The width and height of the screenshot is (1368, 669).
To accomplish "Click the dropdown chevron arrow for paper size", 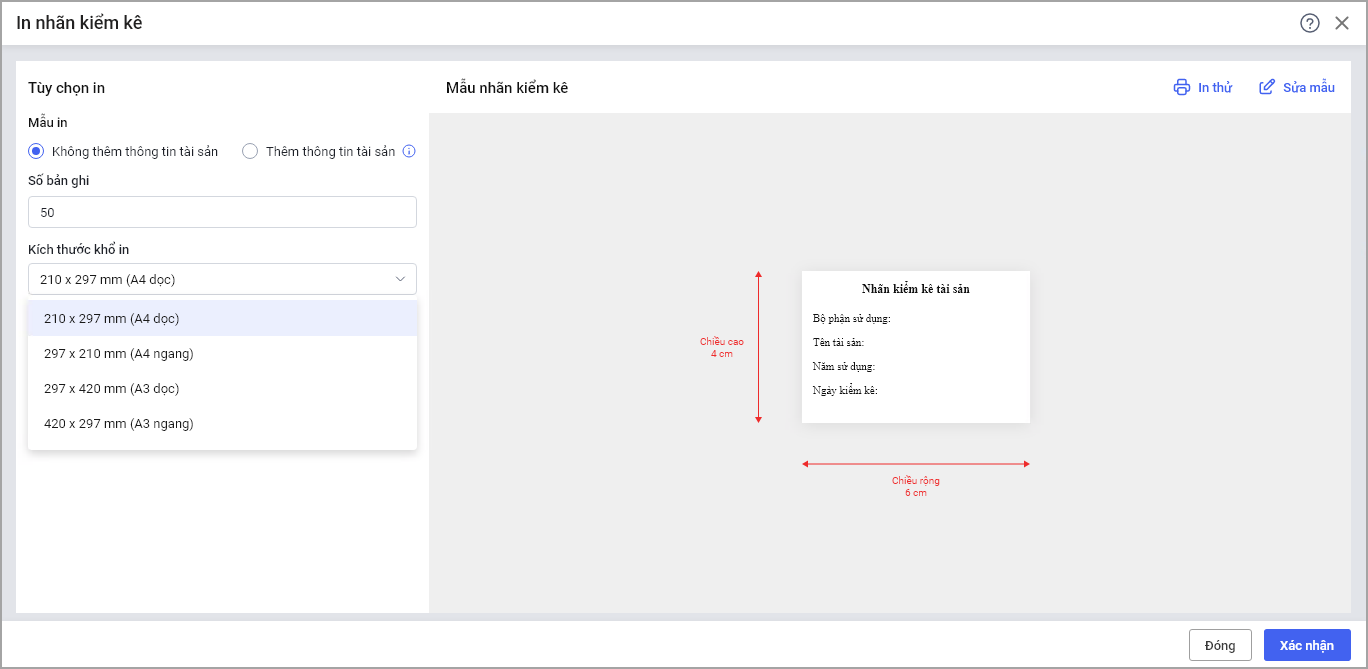I will click(401, 279).
